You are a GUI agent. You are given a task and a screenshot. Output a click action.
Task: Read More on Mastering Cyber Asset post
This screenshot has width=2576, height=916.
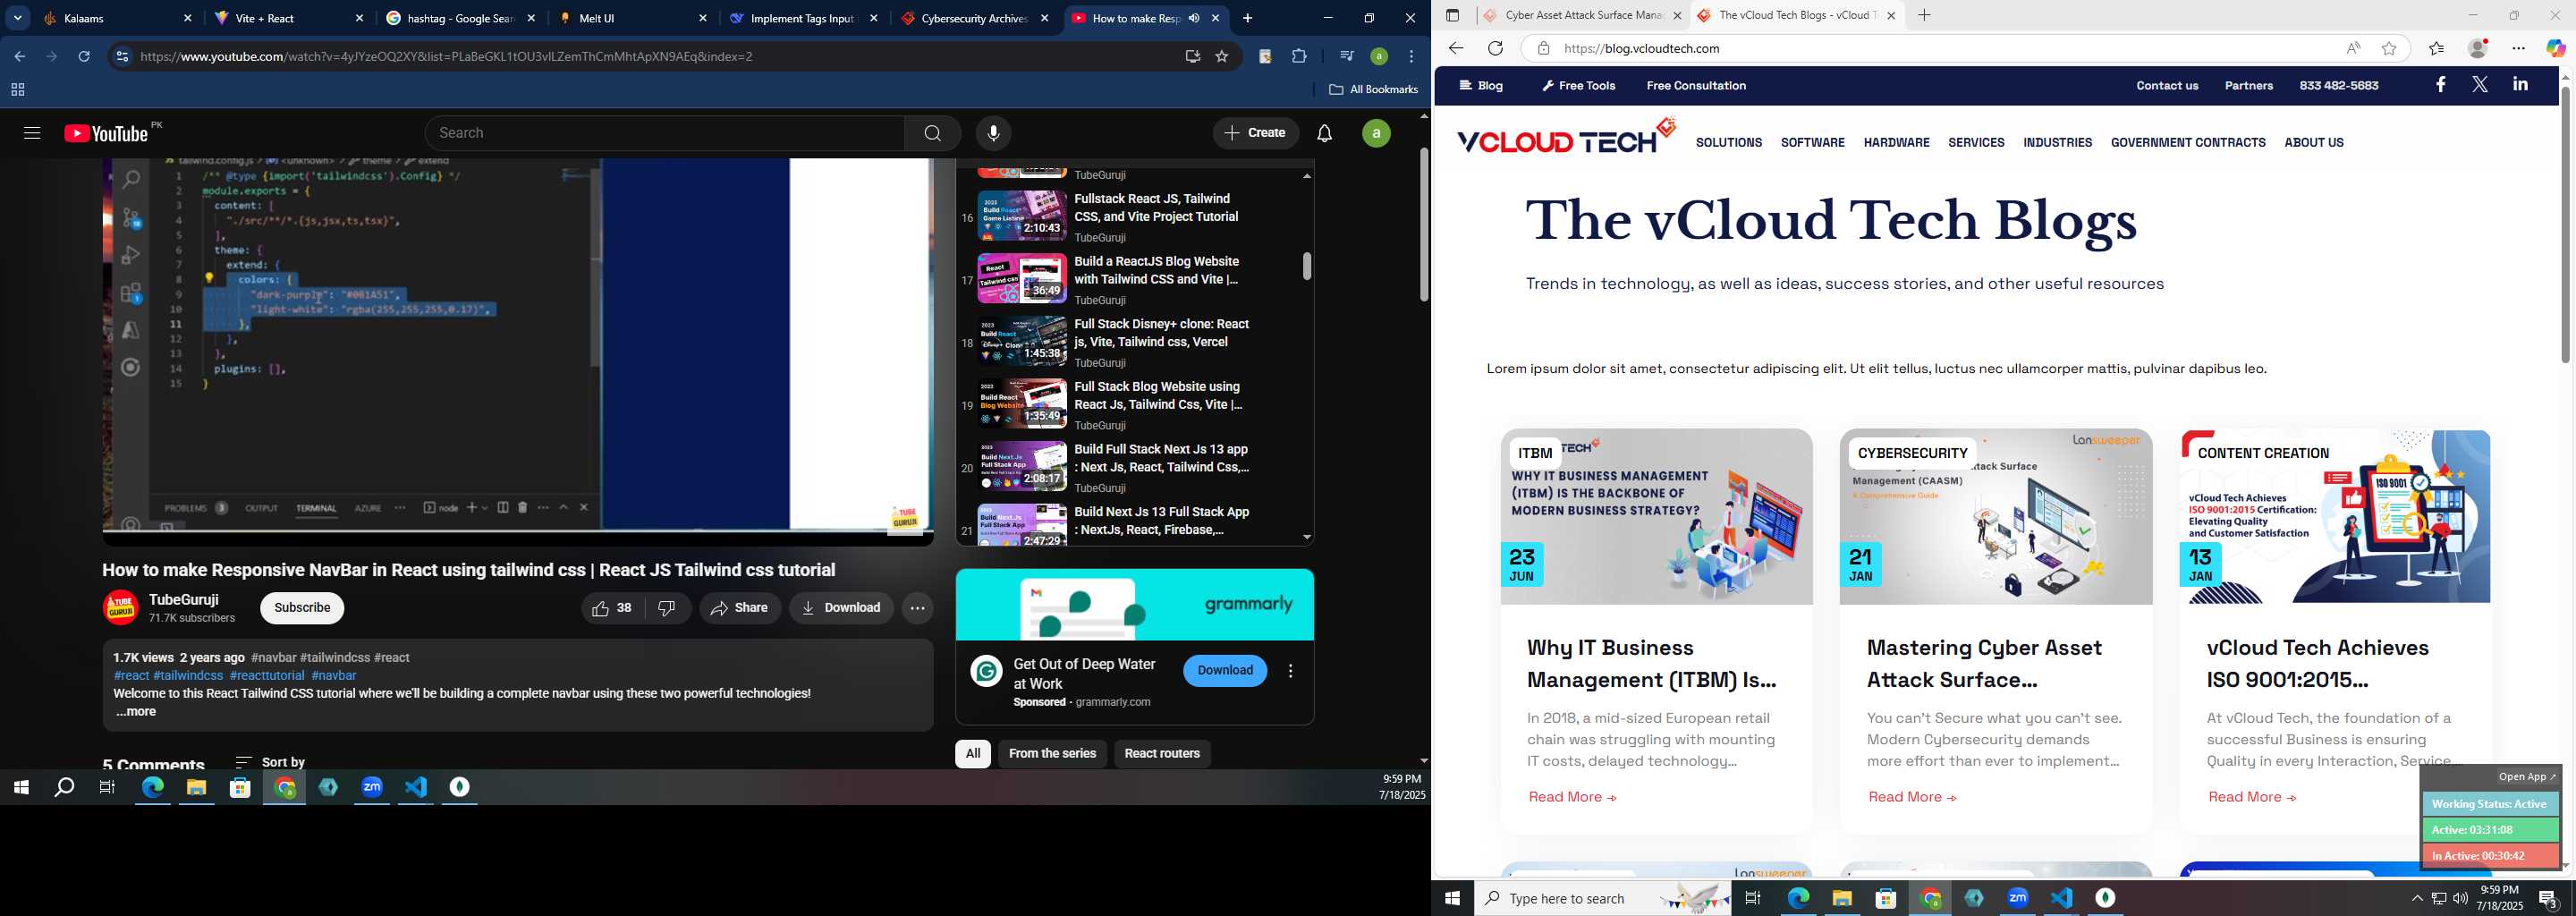pos(1912,798)
